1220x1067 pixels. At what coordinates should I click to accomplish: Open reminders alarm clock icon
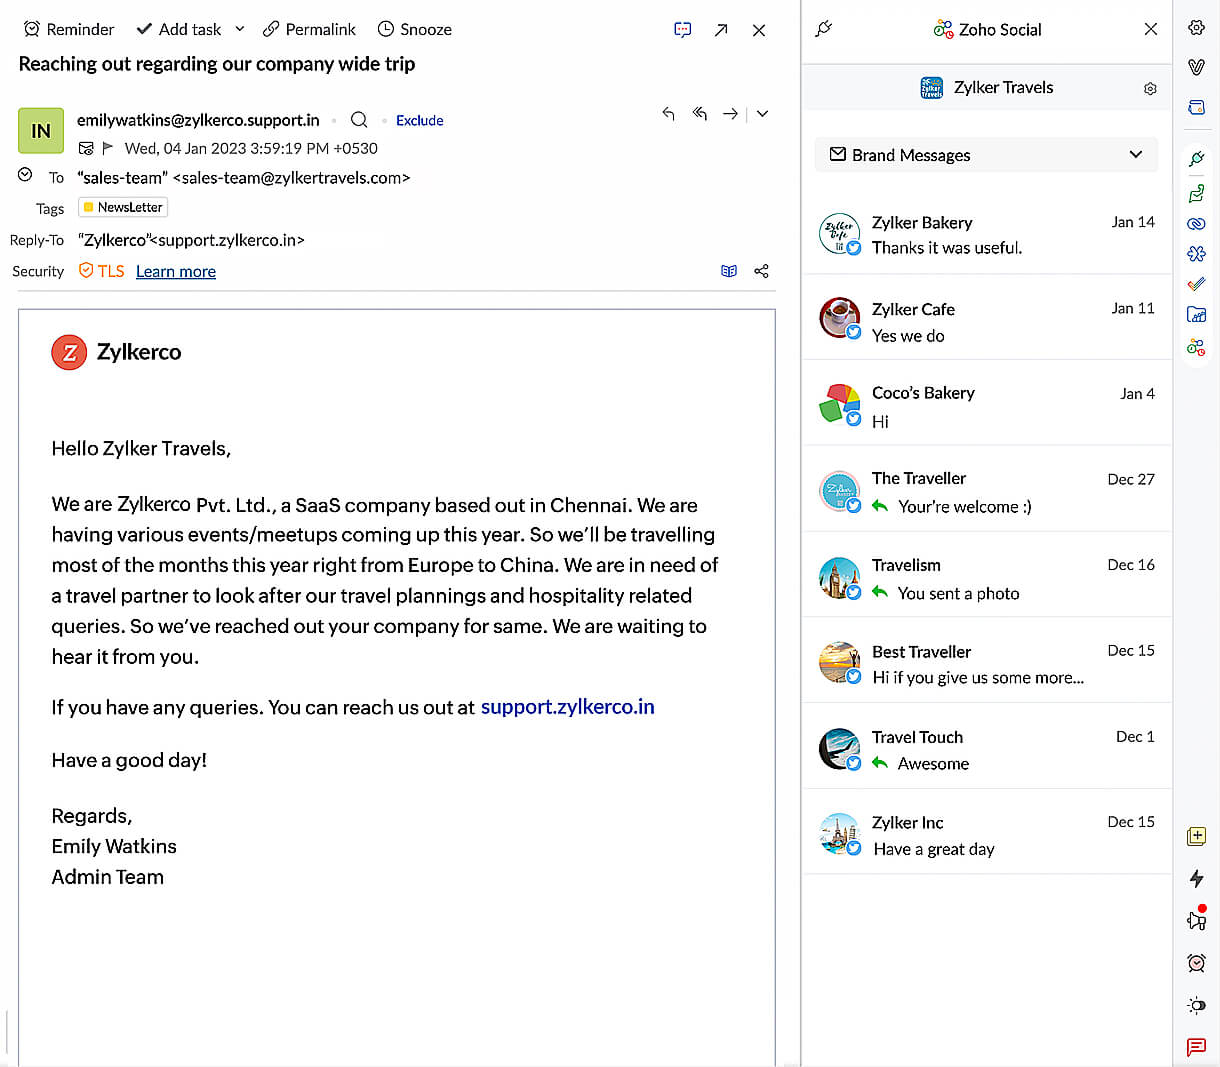click(1196, 963)
